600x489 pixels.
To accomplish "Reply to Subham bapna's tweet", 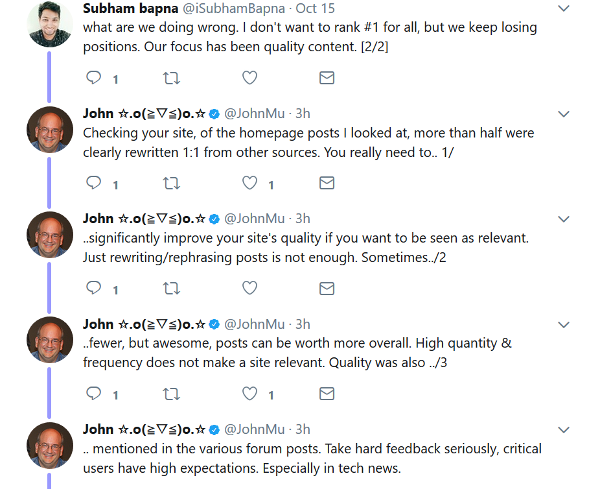I will 95,78.
